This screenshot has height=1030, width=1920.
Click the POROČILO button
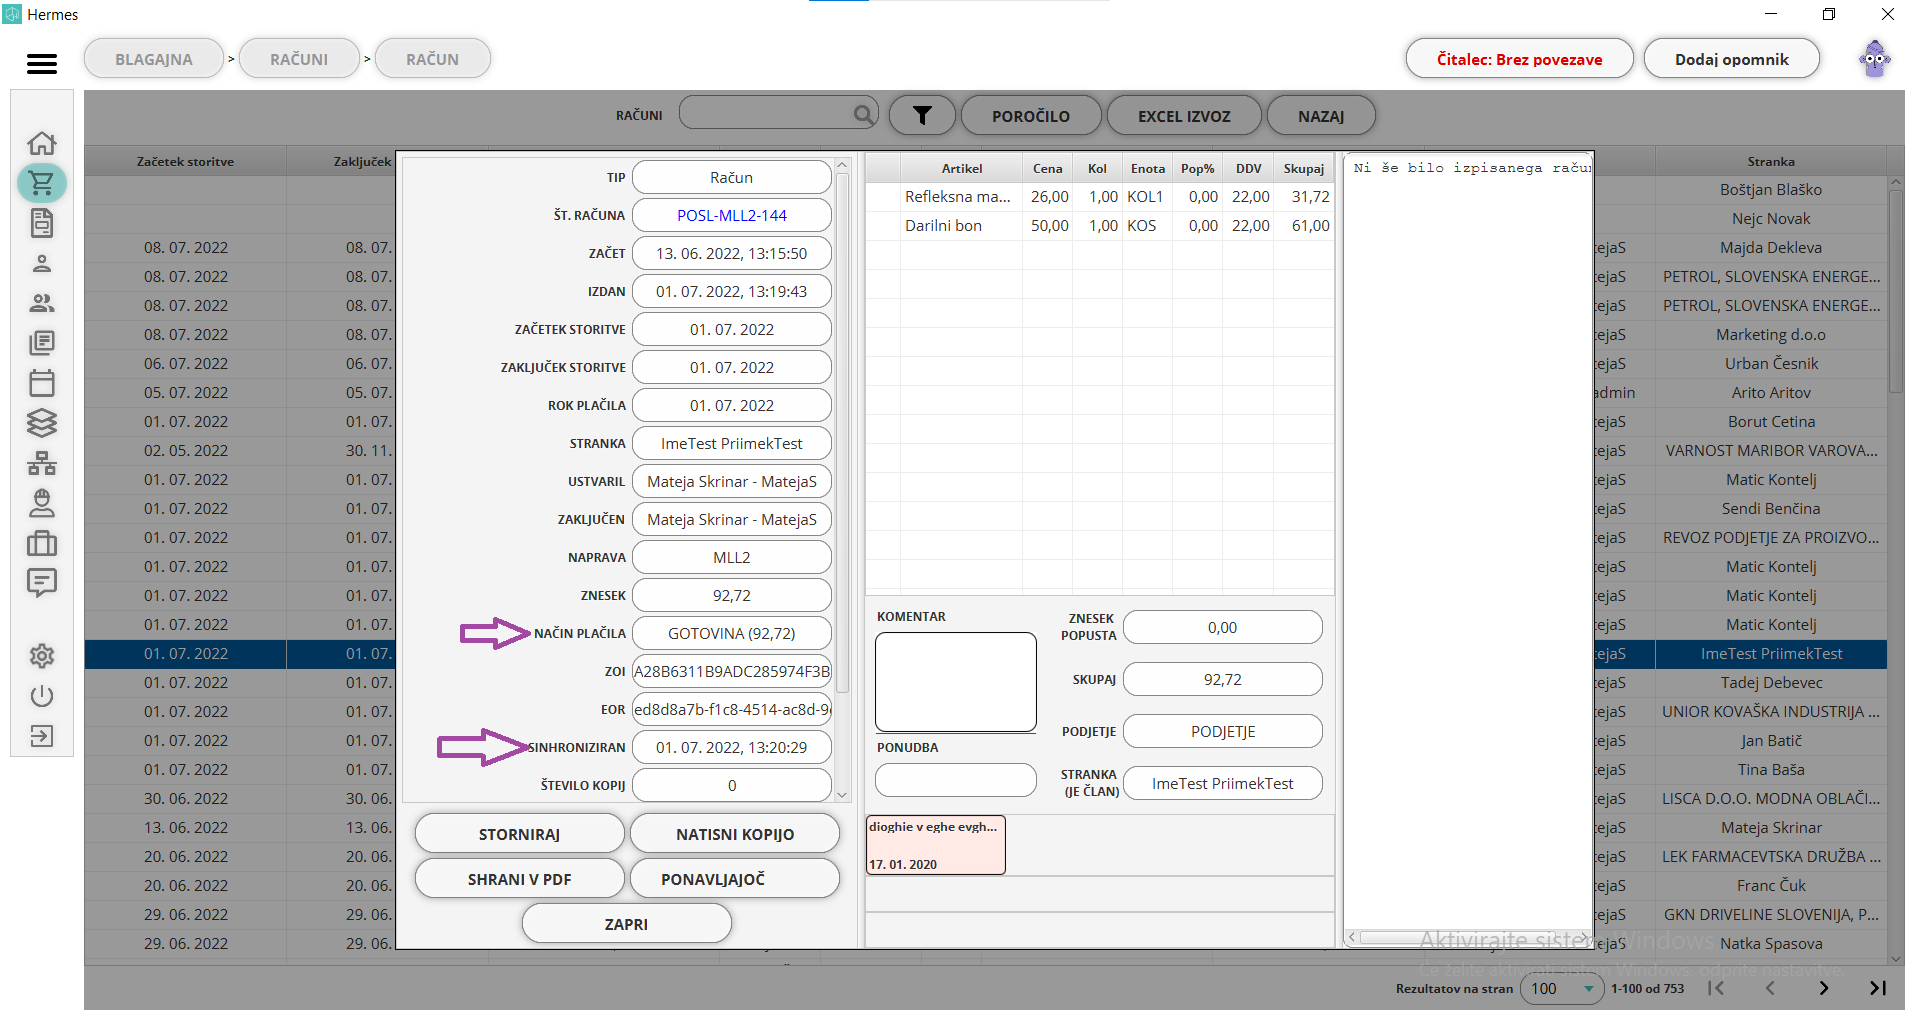pos(1031,115)
